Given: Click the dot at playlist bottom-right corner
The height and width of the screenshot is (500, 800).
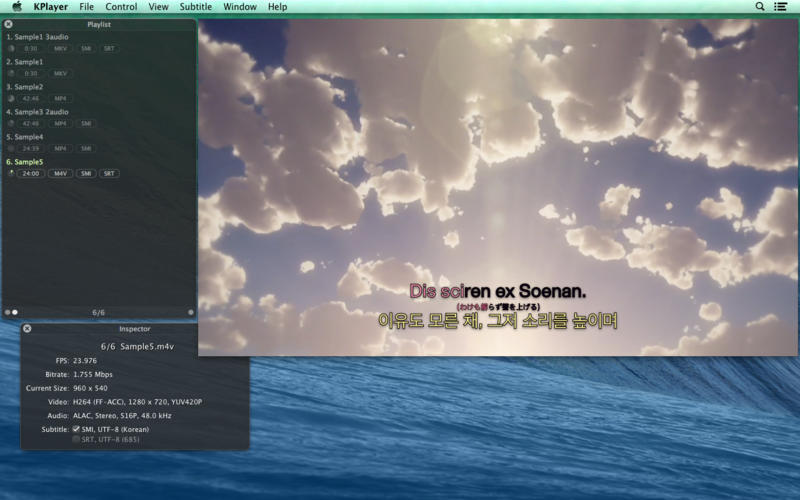Looking at the screenshot, I should [191, 312].
